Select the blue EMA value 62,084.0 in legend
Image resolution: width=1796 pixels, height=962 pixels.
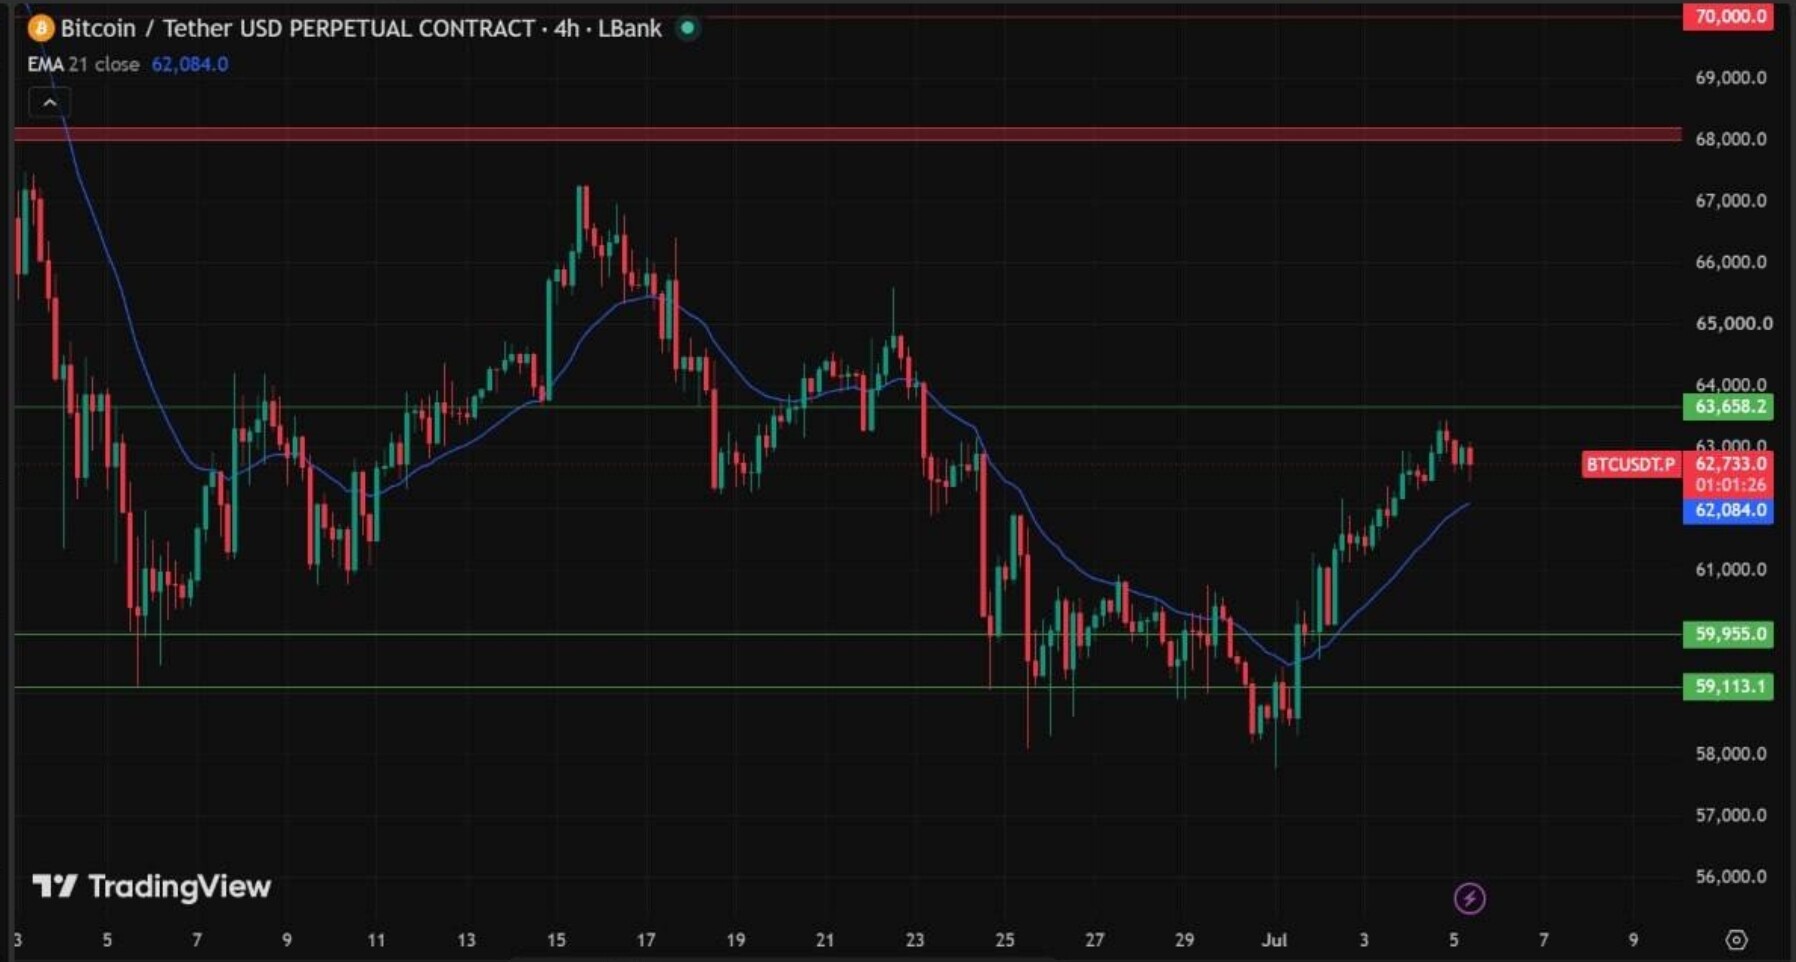pyautogui.click(x=190, y=64)
